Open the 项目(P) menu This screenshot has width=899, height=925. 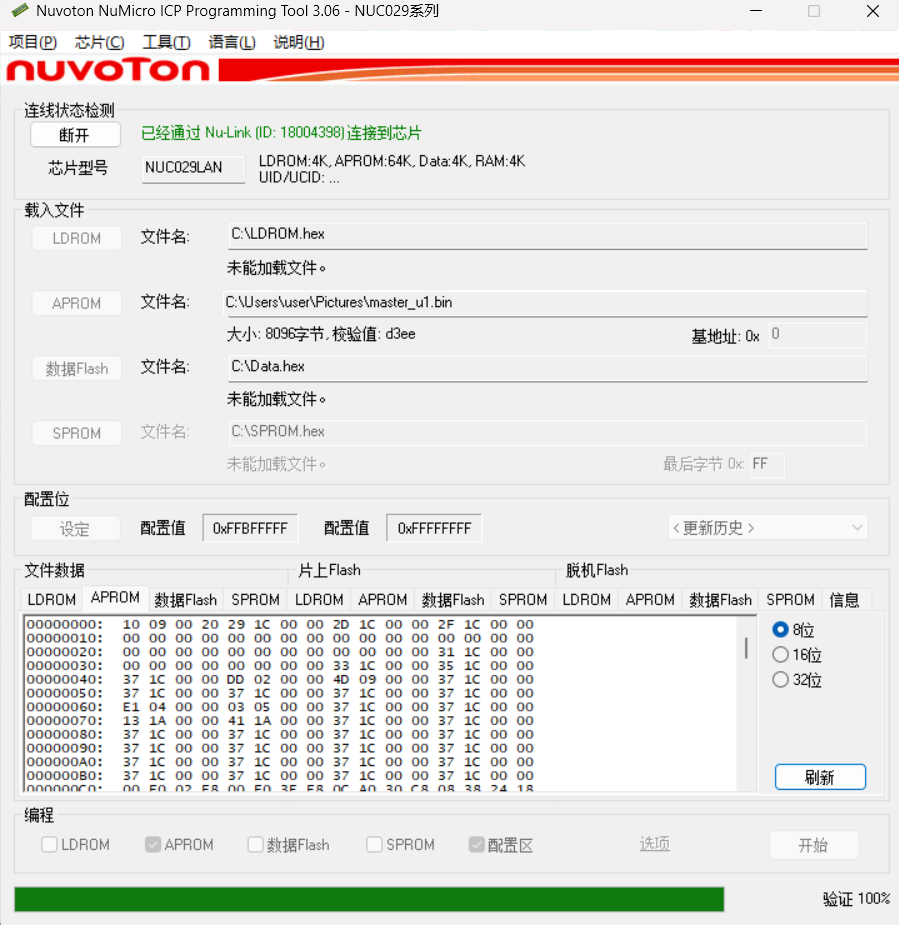point(33,42)
